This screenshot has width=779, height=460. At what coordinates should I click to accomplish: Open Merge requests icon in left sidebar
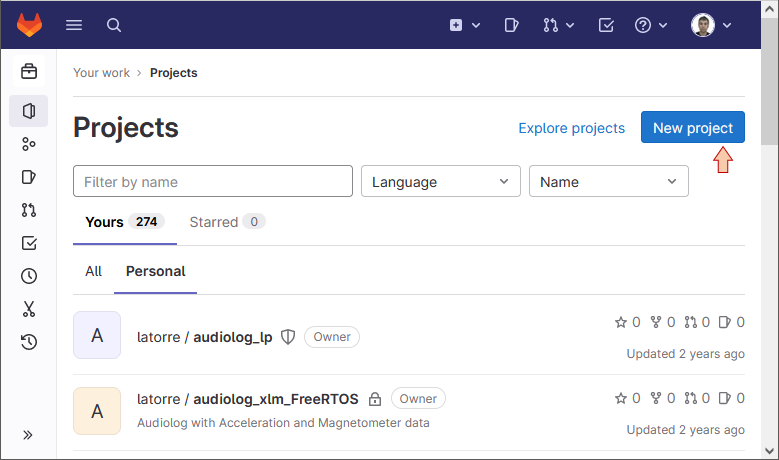click(29, 210)
